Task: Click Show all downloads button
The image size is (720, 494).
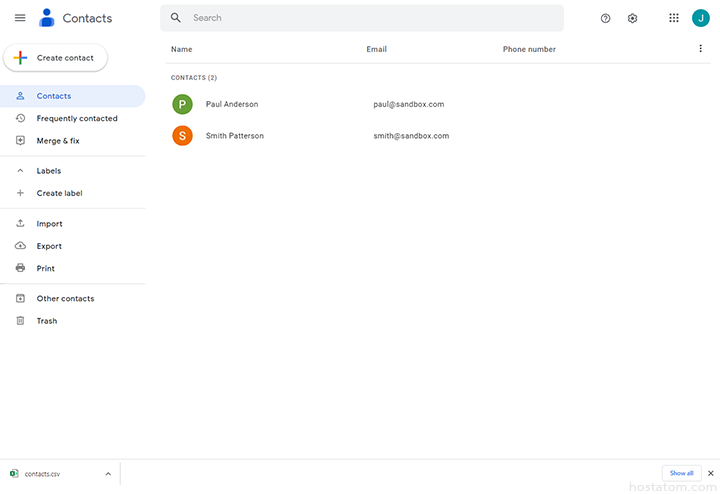Action: (x=681, y=473)
